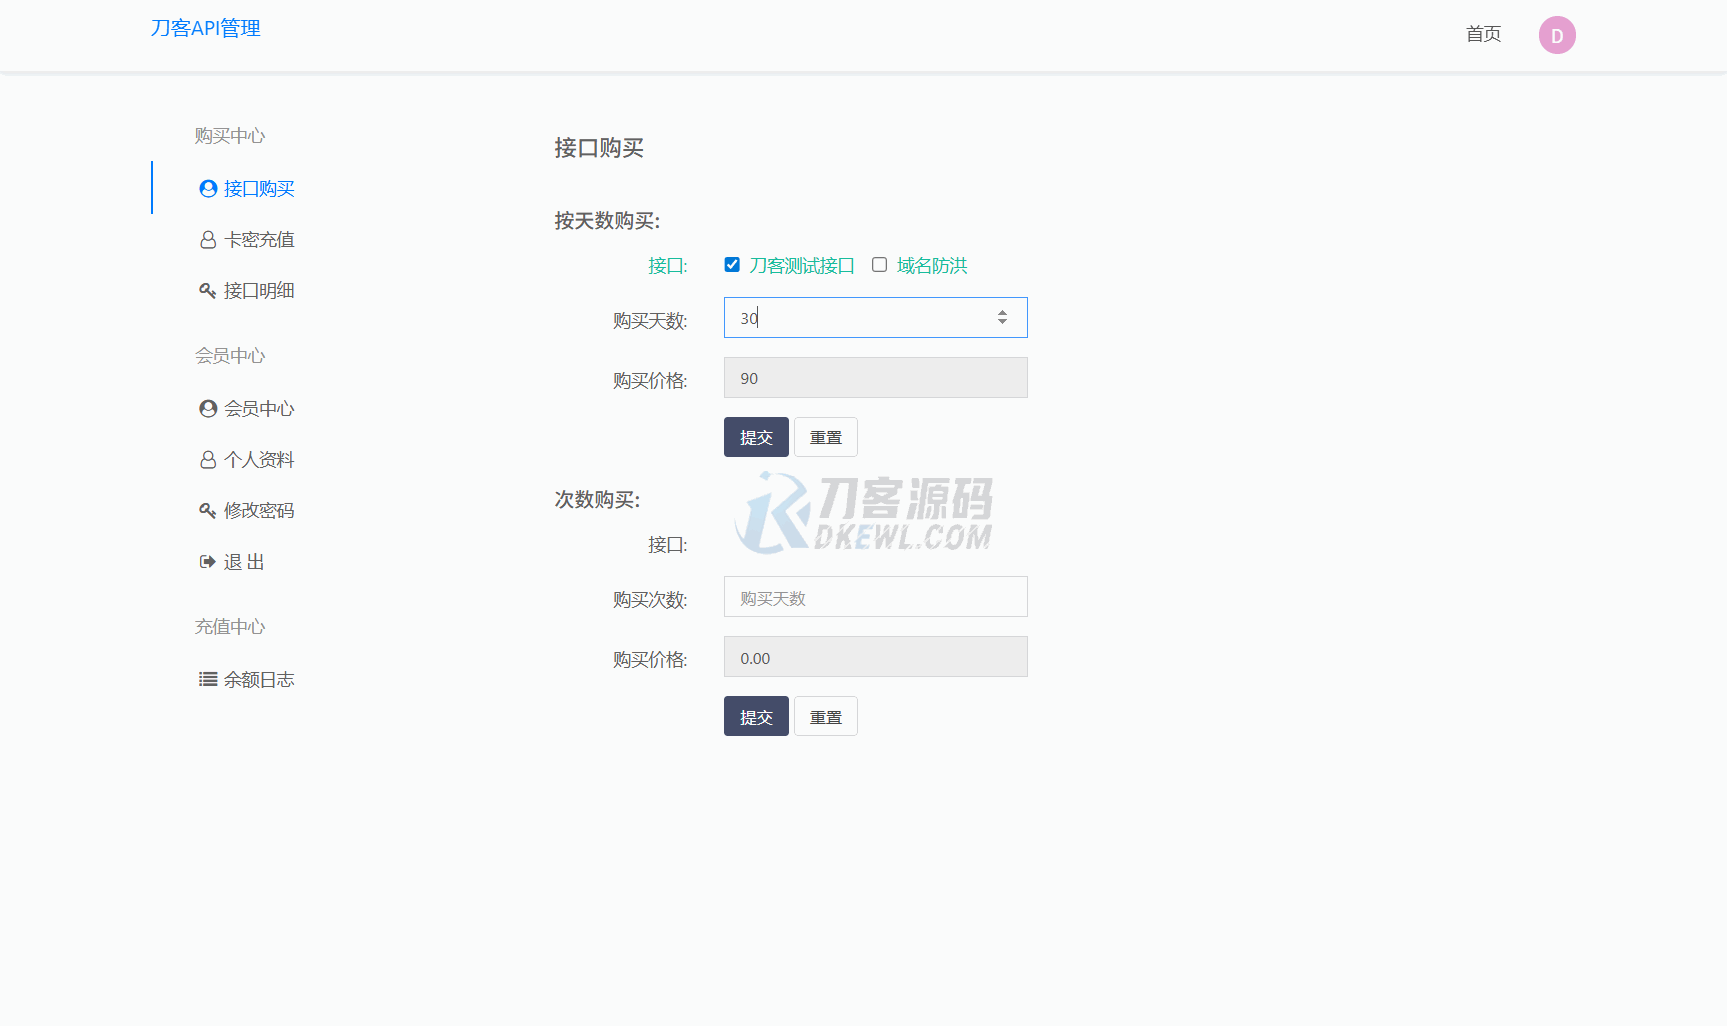This screenshot has height=1026, width=1727.
Task: Click the logout icon beside 退出
Action: tap(208, 562)
